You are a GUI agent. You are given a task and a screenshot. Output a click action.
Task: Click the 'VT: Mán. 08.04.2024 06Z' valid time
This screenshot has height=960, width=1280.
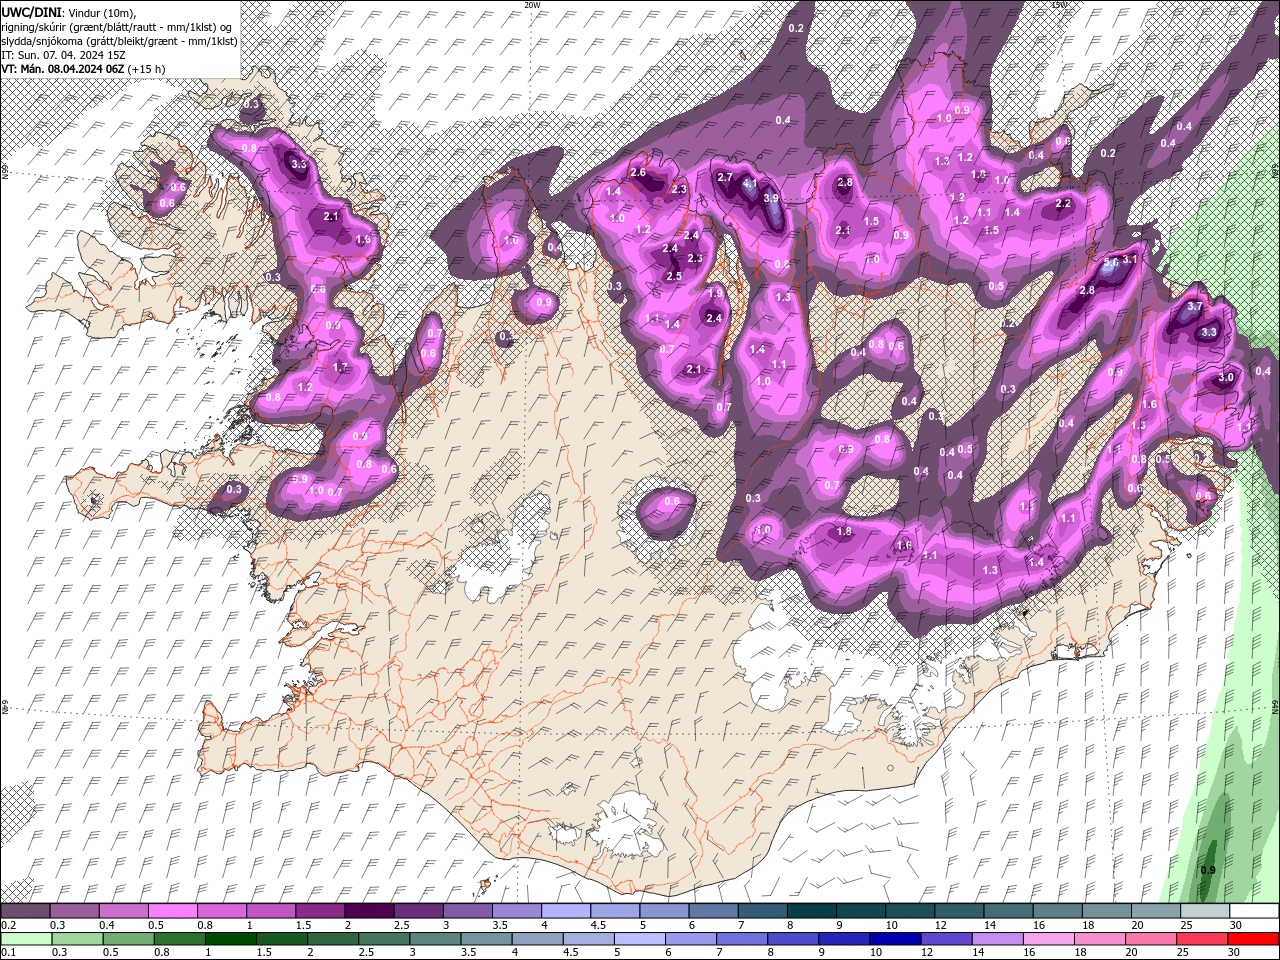click(x=62, y=68)
